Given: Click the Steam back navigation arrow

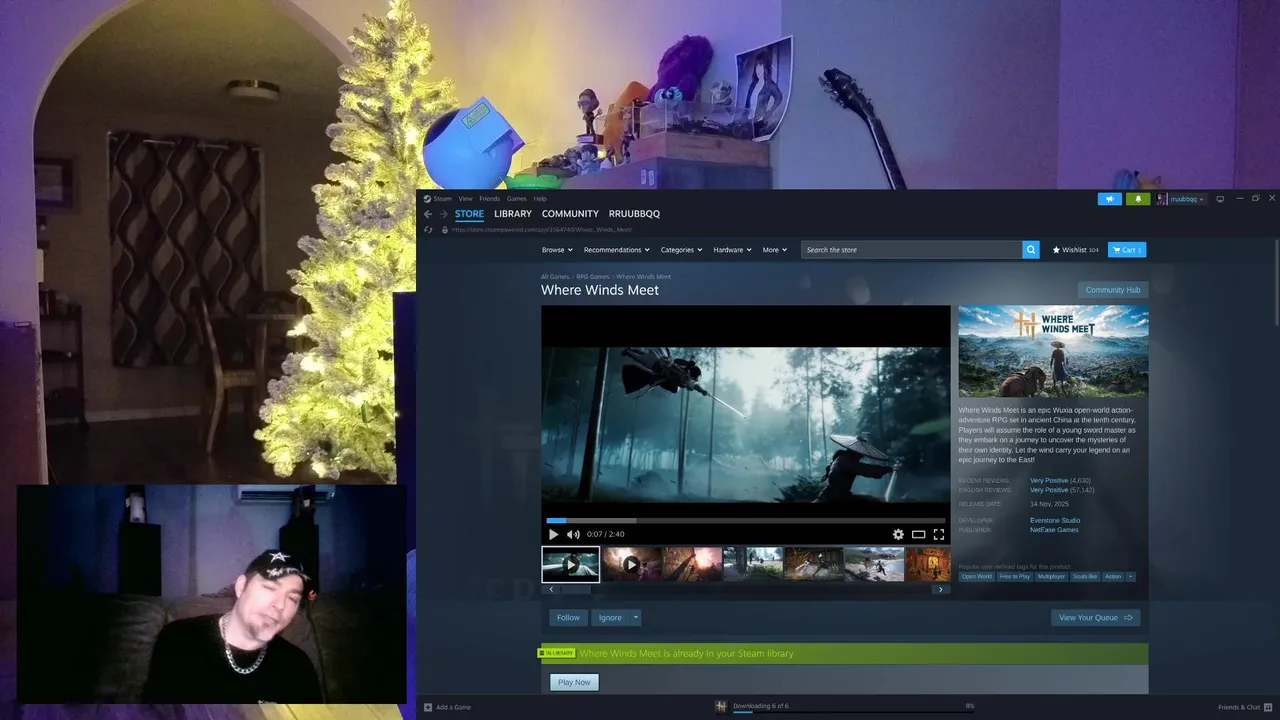Looking at the screenshot, I should (x=428, y=214).
